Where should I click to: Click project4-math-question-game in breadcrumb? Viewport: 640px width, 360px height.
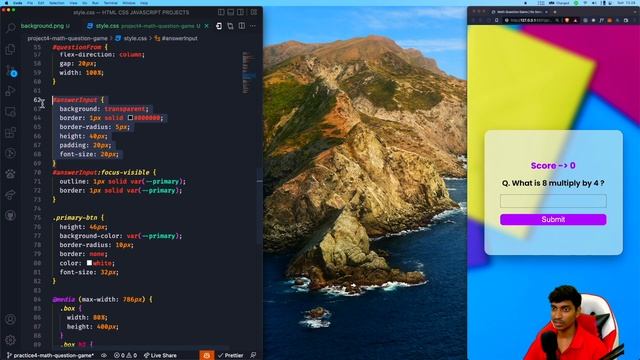67,38
